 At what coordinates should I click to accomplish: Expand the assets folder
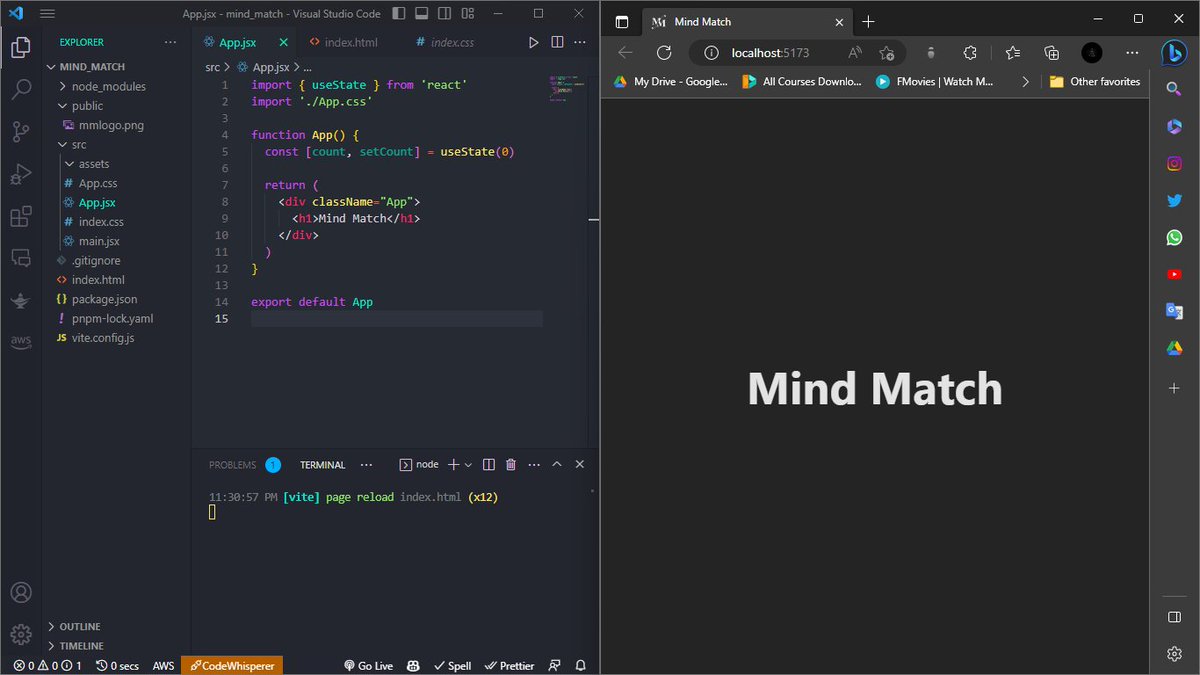pos(94,164)
